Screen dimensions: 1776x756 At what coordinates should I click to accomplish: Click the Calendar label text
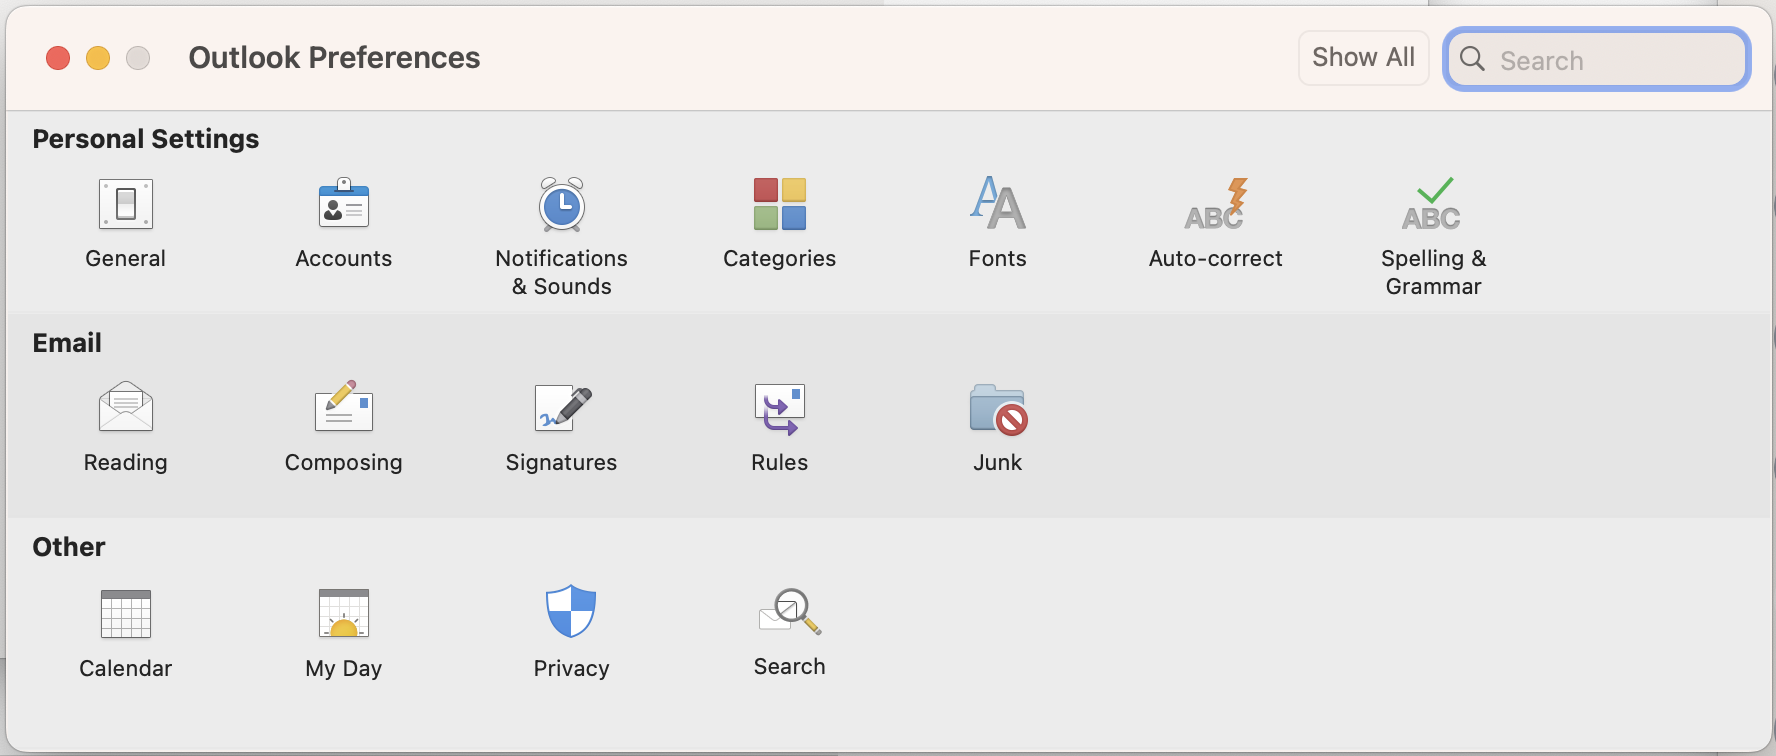126,668
